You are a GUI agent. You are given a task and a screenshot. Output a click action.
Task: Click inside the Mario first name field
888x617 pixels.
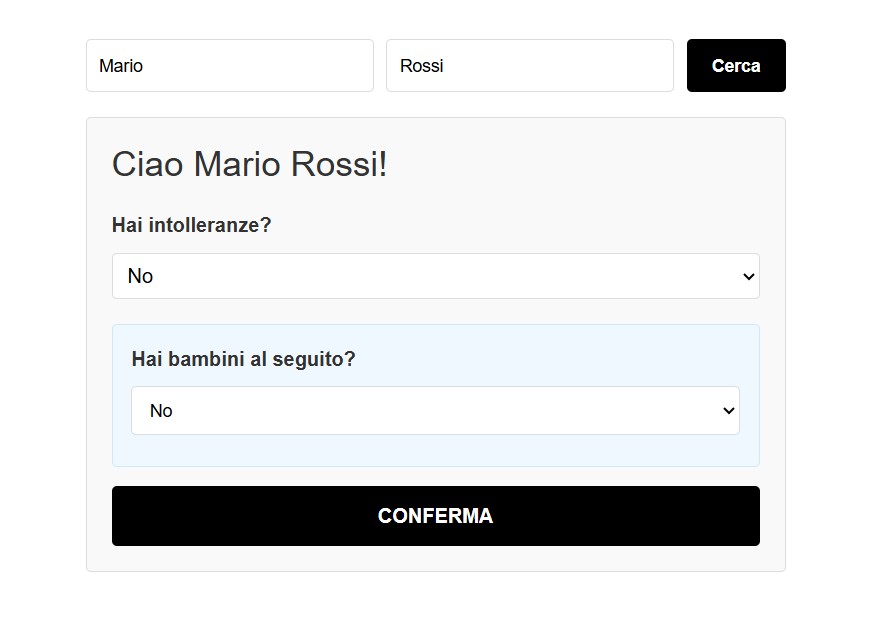pyautogui.click(x=229, y=65)
